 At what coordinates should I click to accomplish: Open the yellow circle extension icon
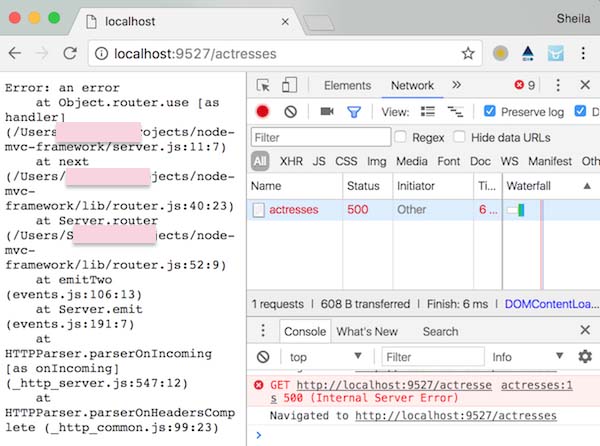(x=501, y=53)
